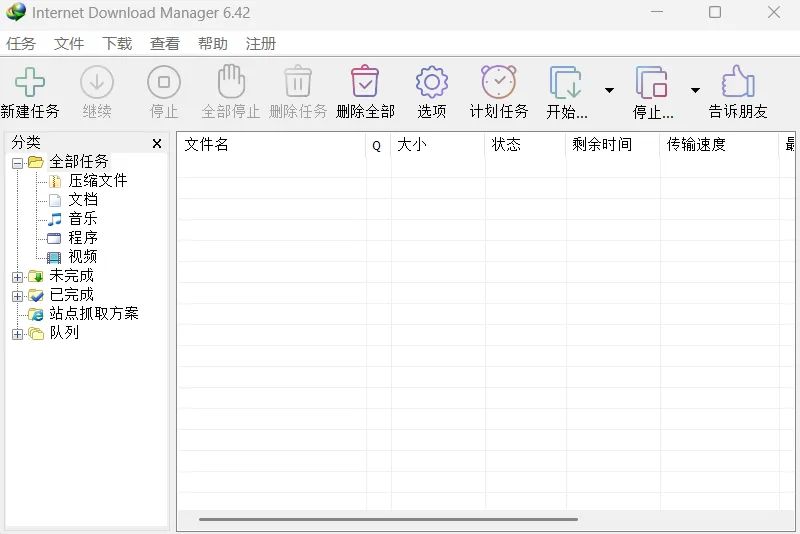This screenshot has width=800, height=534.
Task: Click the 文档 page icon
Action: coord(55,200)
